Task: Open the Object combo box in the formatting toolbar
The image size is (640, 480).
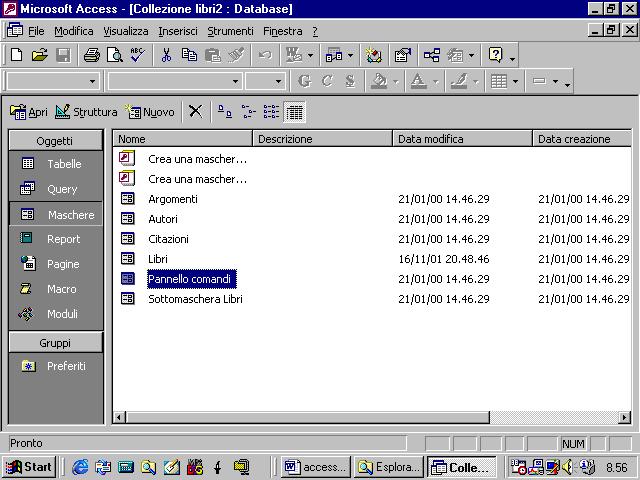Action: pos(53,81)
